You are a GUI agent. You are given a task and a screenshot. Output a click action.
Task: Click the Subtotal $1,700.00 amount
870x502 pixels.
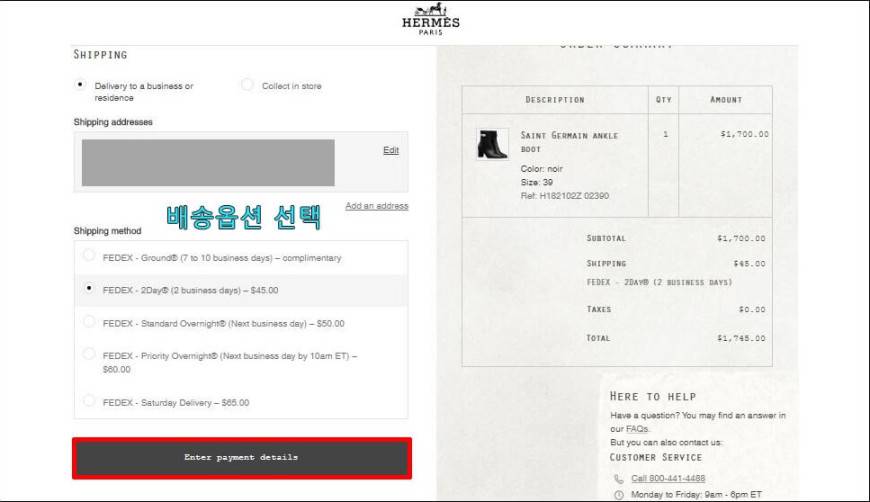pos(741,239)
